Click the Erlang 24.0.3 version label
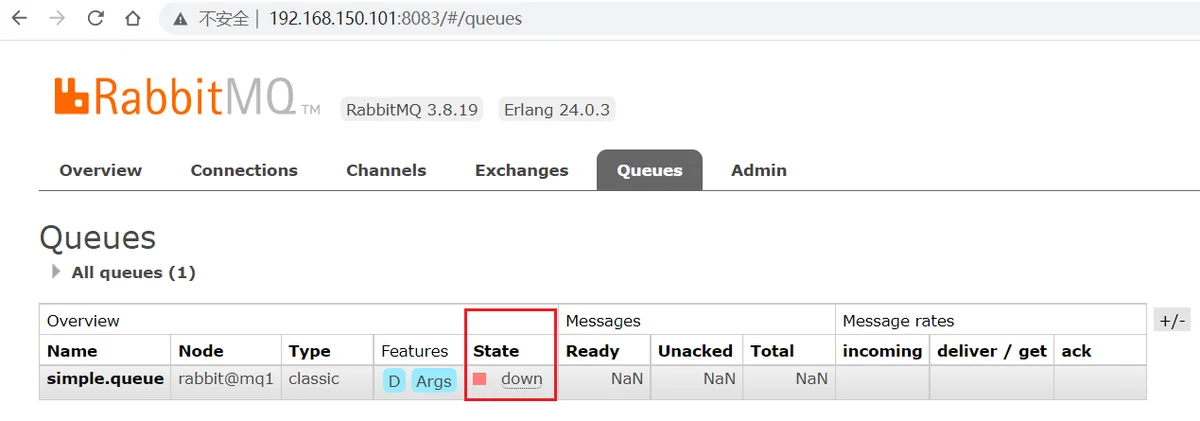This screenshot has height=421, width=1200. click(x=556, y=110)
